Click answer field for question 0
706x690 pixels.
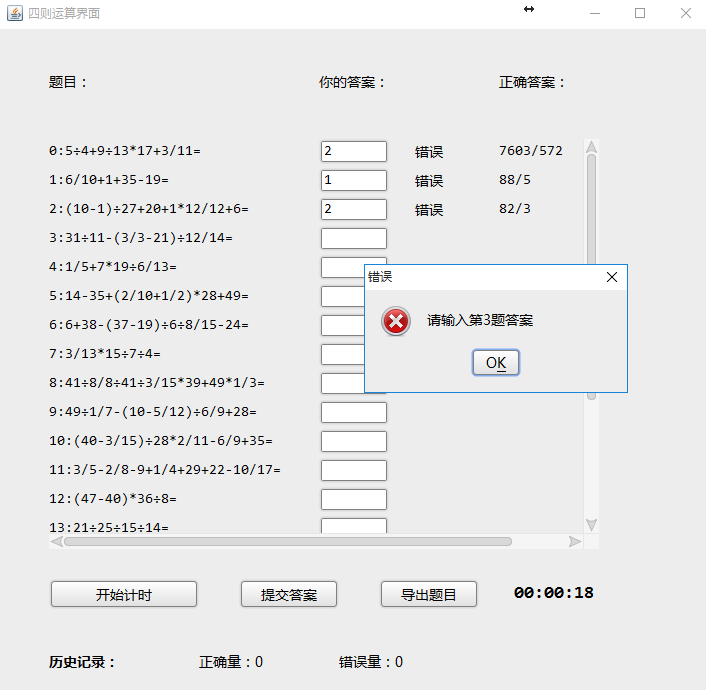tap(354, 151)
